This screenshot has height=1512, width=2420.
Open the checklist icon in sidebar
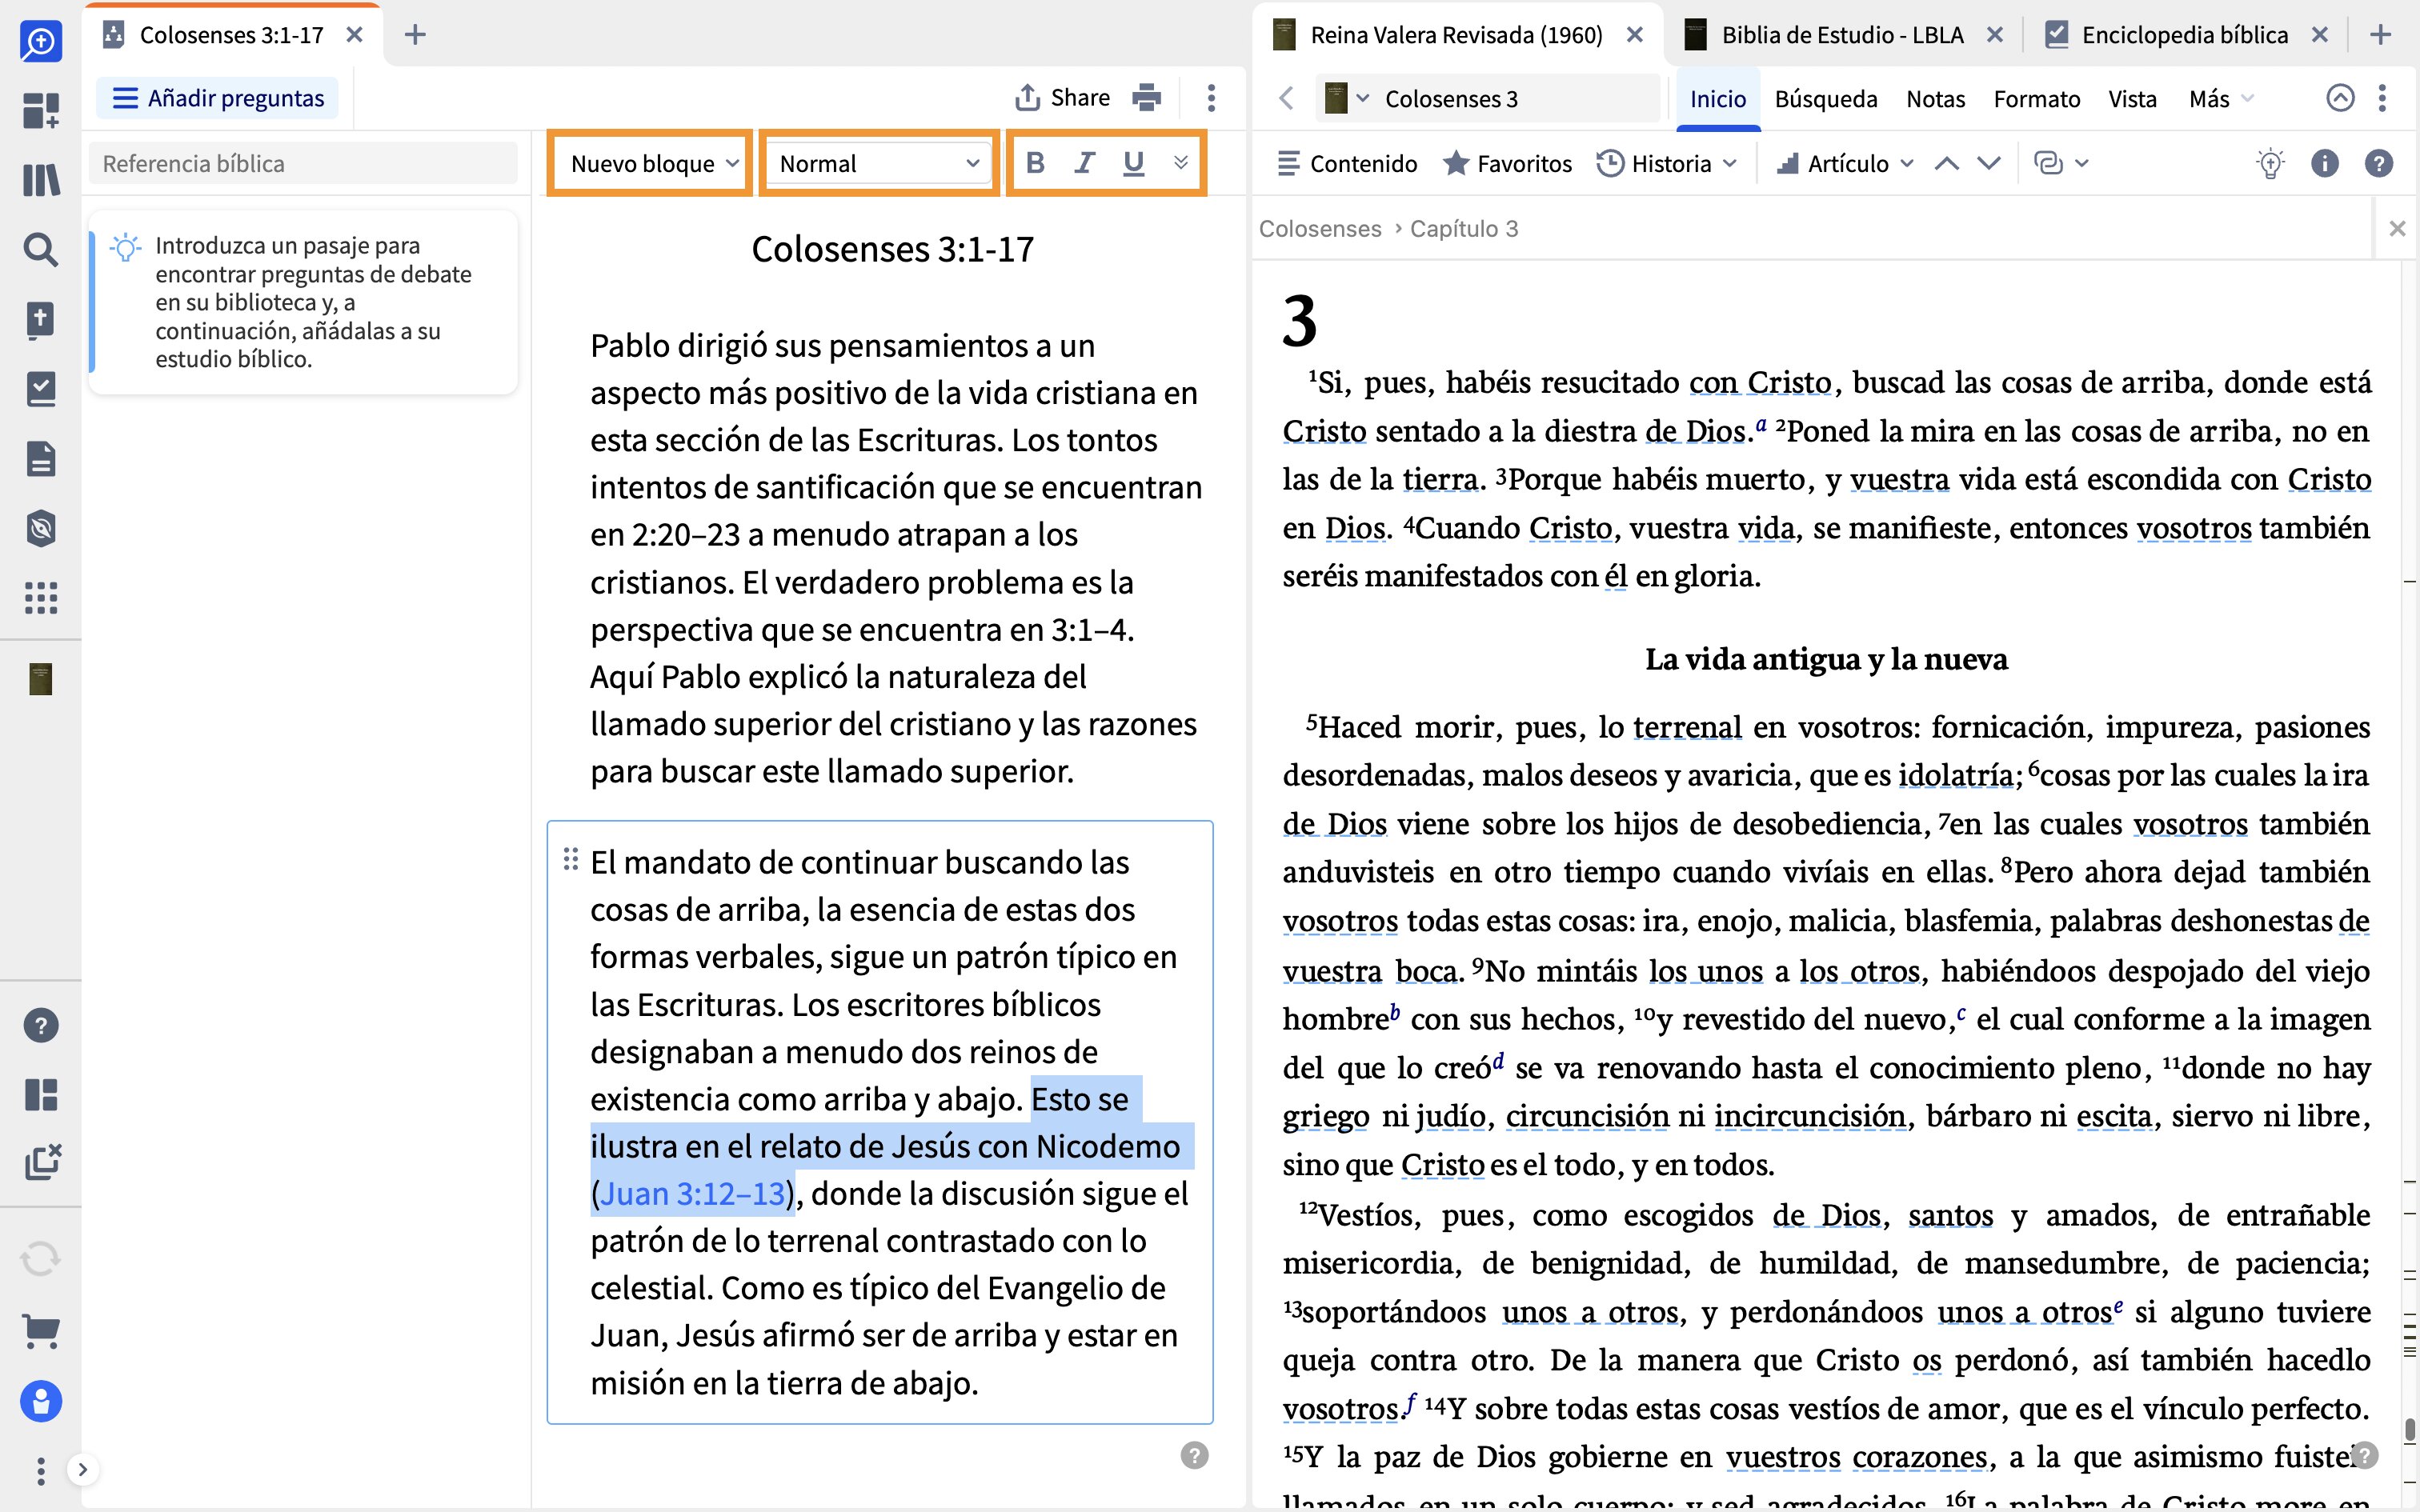click(41, 389)
